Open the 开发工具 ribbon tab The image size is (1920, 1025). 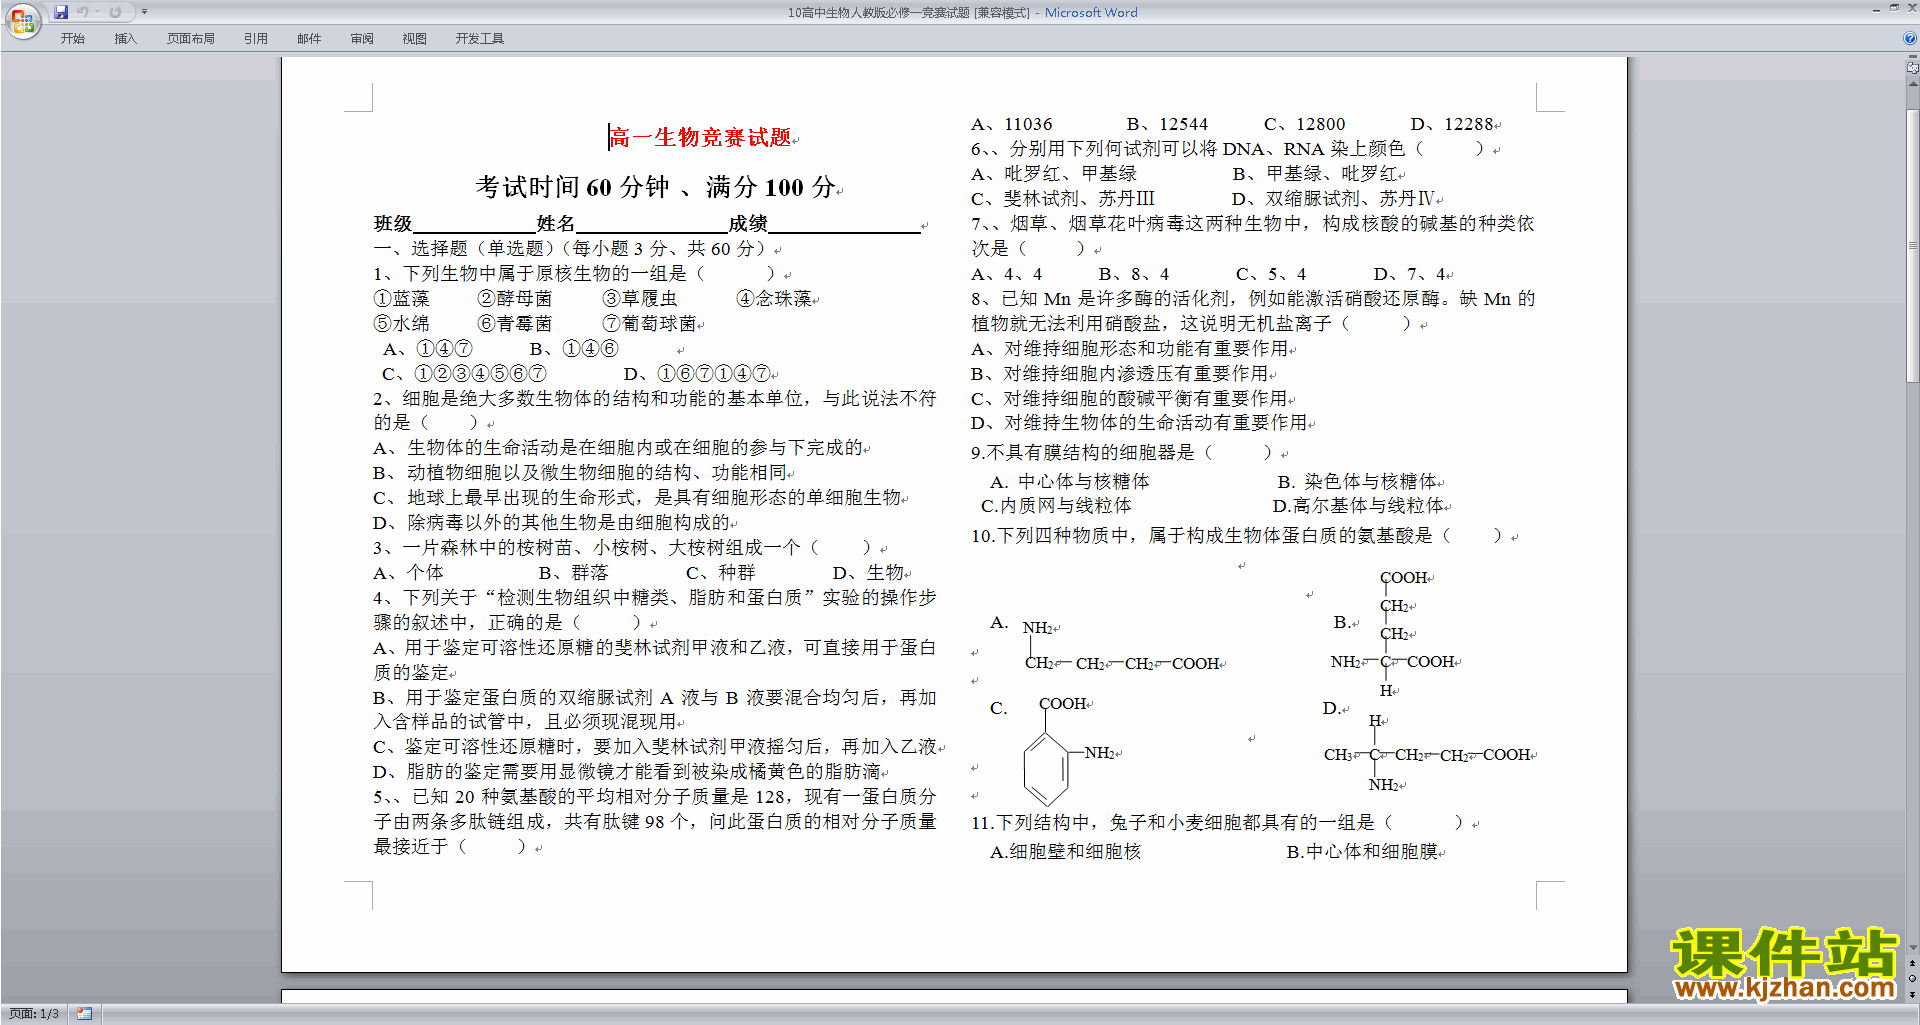point(480,39)
